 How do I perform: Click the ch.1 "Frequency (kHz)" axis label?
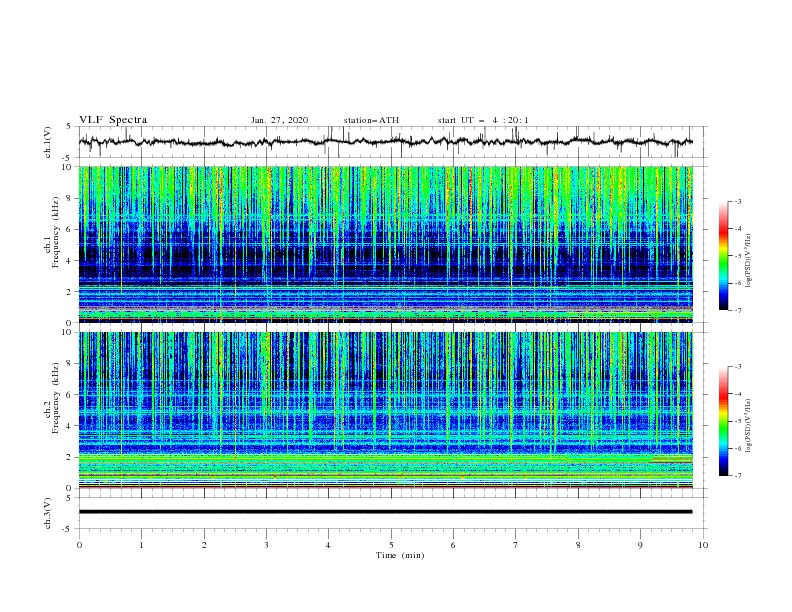[x=56, y=232]
